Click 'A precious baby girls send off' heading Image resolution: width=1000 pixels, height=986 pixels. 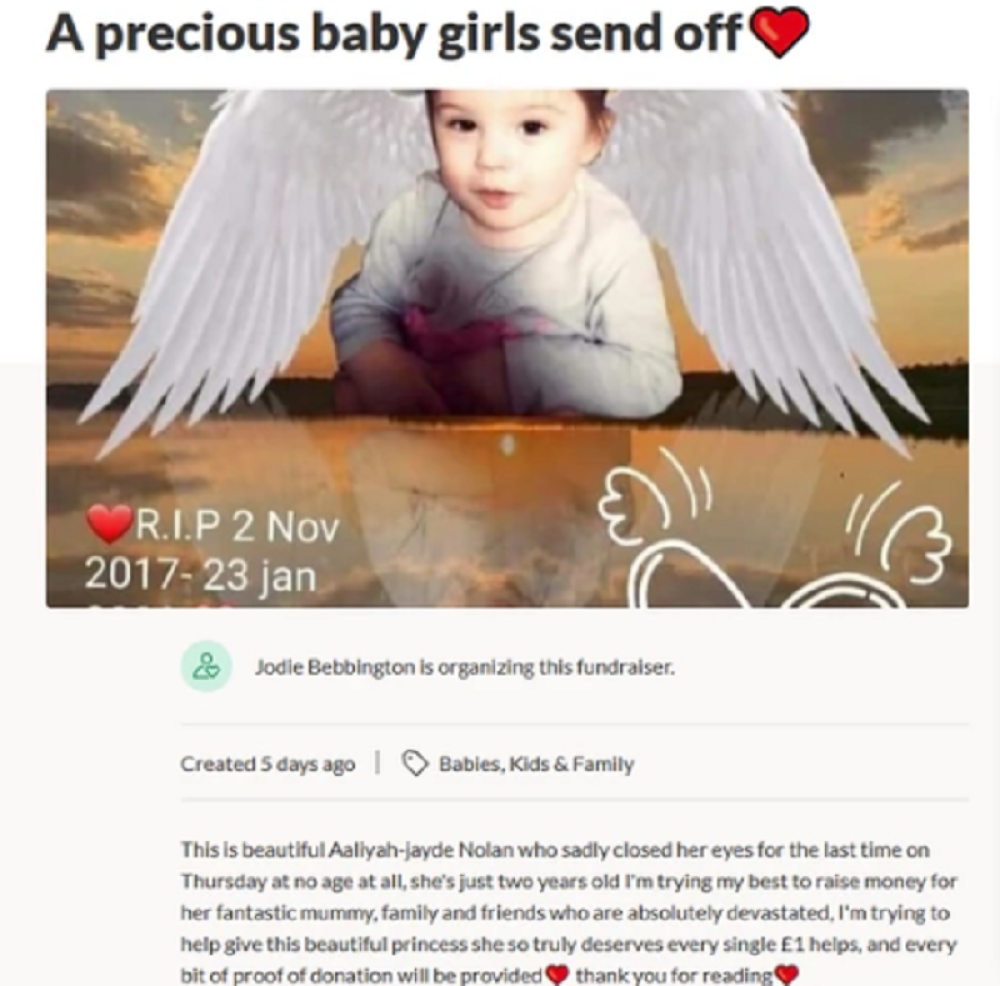pos(393,33)
